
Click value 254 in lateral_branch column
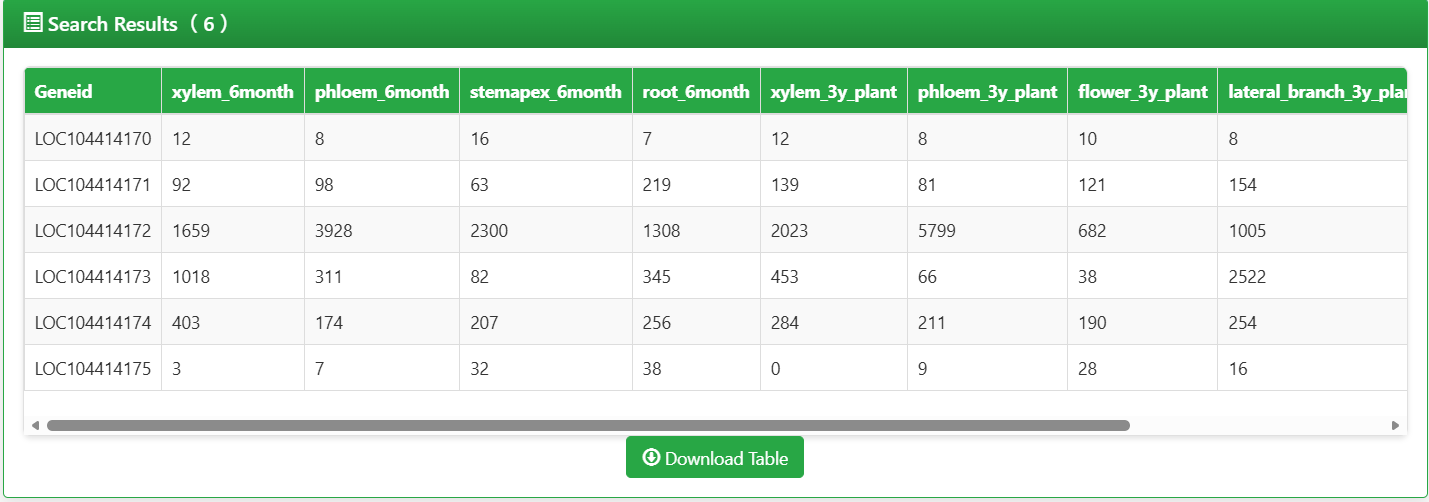[1243, 323]
